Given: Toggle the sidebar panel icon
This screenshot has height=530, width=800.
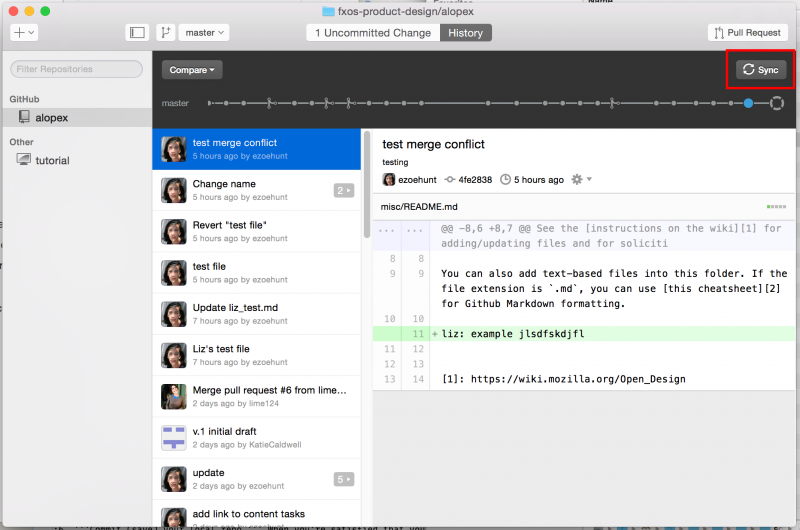Looking at the screenshot, I should click(x=137, y=33).
